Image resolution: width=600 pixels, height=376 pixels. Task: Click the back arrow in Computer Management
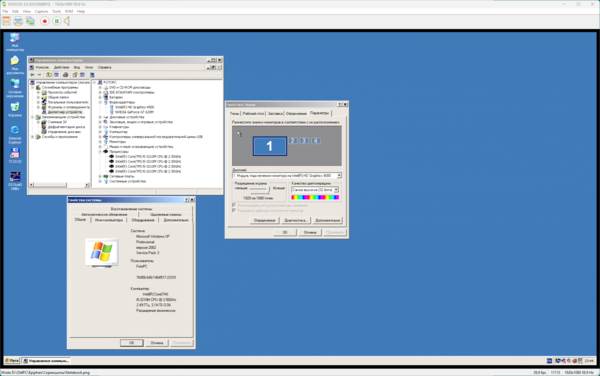33,75
